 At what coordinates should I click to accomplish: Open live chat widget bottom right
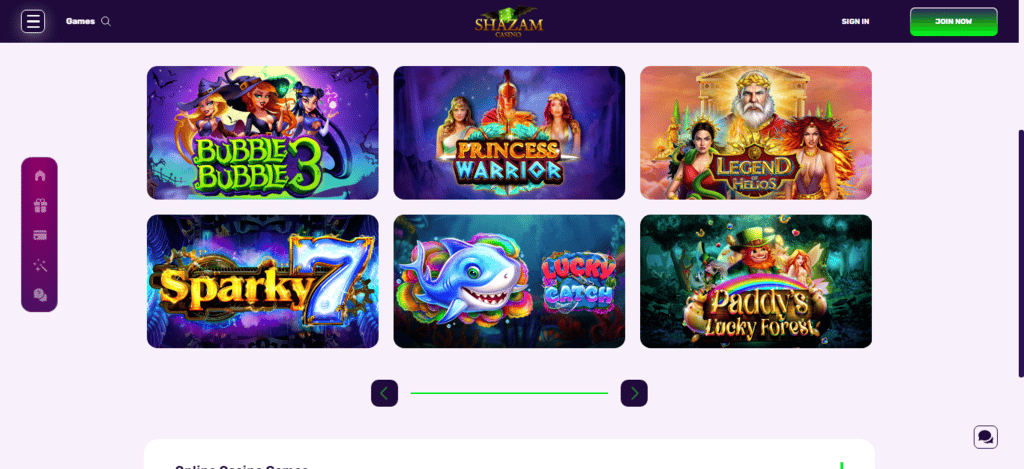click(x=985, y=436)
